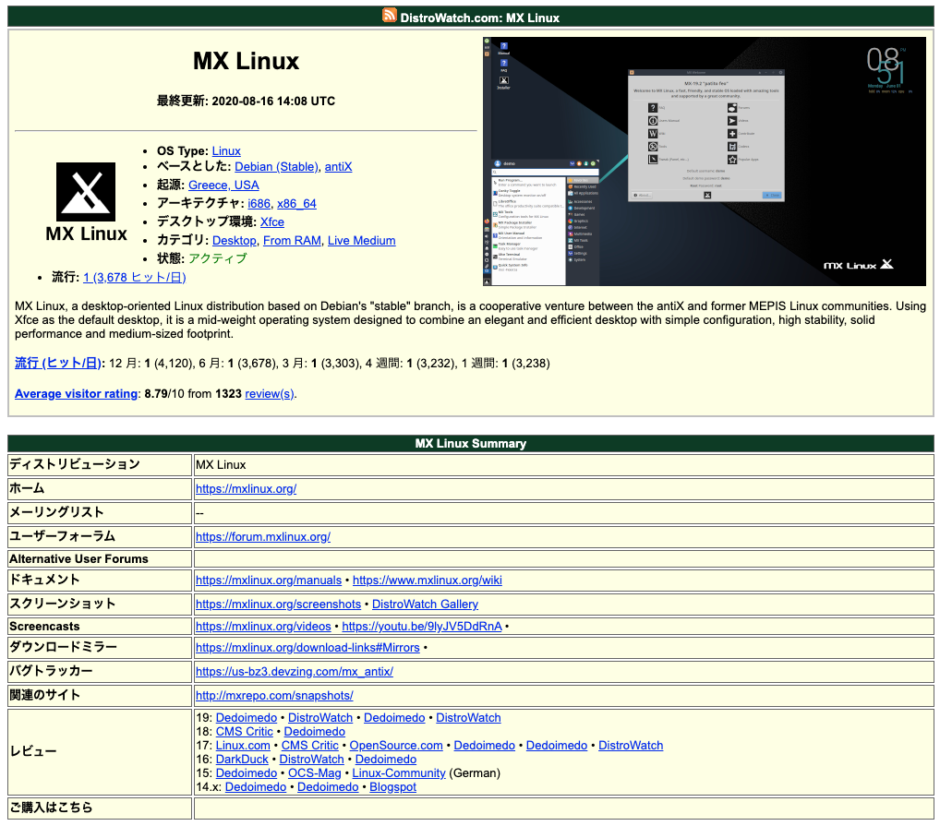This screenshot has height=826, width=940.
Task: Click the バグトラッカー row label
Action: coord(51,671)
